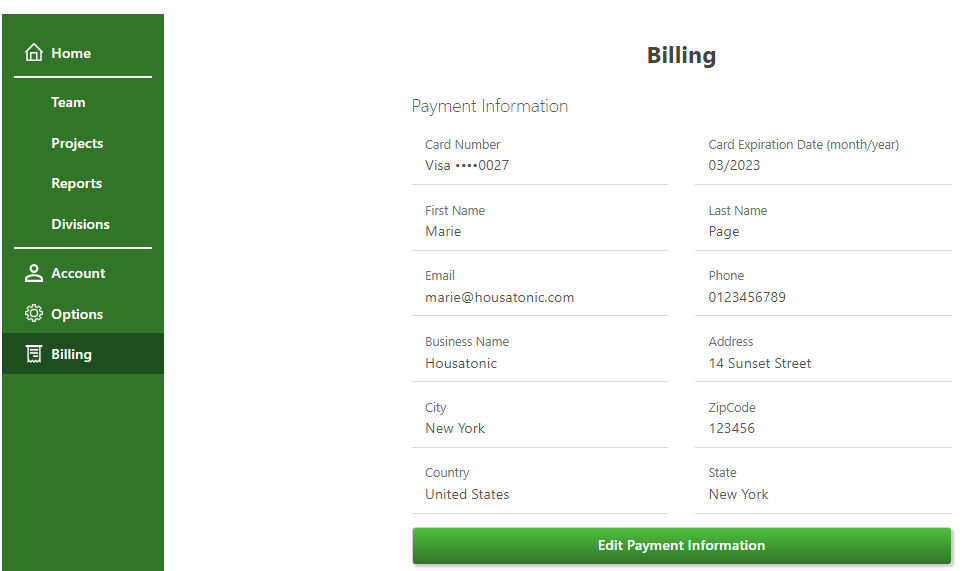970x571 pixels.
Task: Click the First Name field Marie
Action: 540,221
